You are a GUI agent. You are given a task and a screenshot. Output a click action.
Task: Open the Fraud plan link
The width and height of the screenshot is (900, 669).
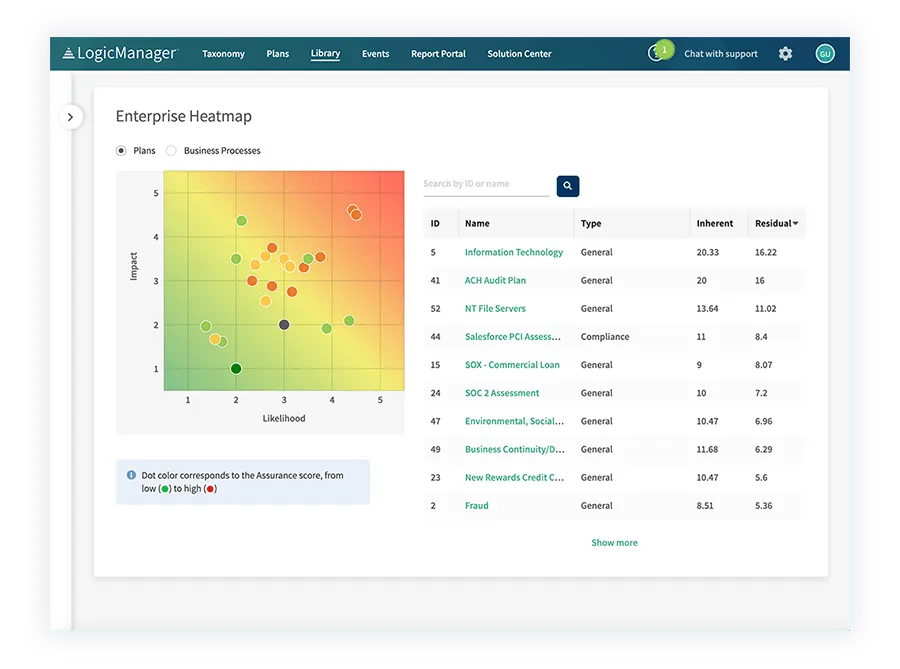476,505
